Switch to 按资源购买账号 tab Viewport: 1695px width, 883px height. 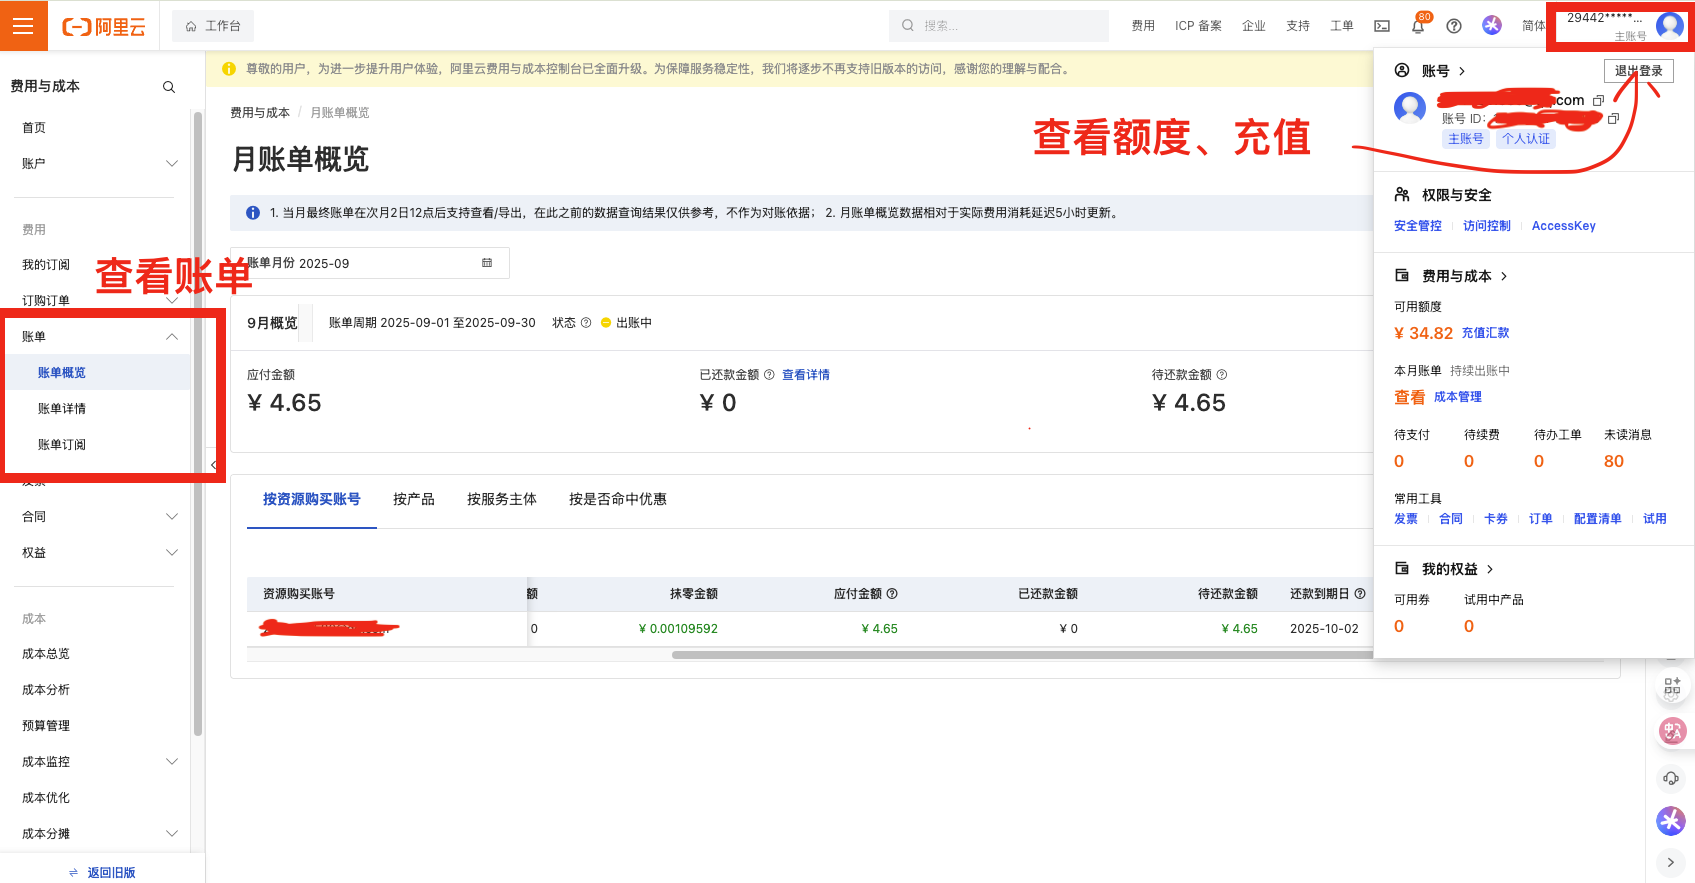tap(312, 499)
